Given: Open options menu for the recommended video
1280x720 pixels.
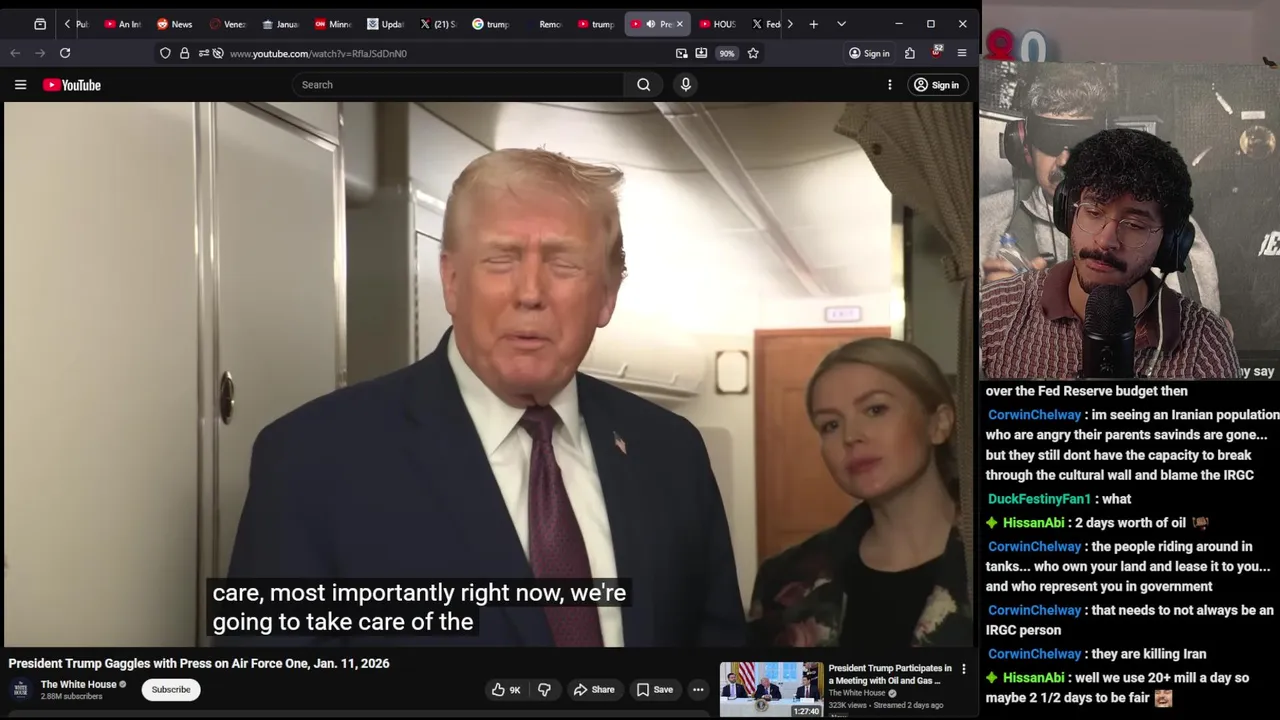Looking at the screenshot, I should 964,669.
